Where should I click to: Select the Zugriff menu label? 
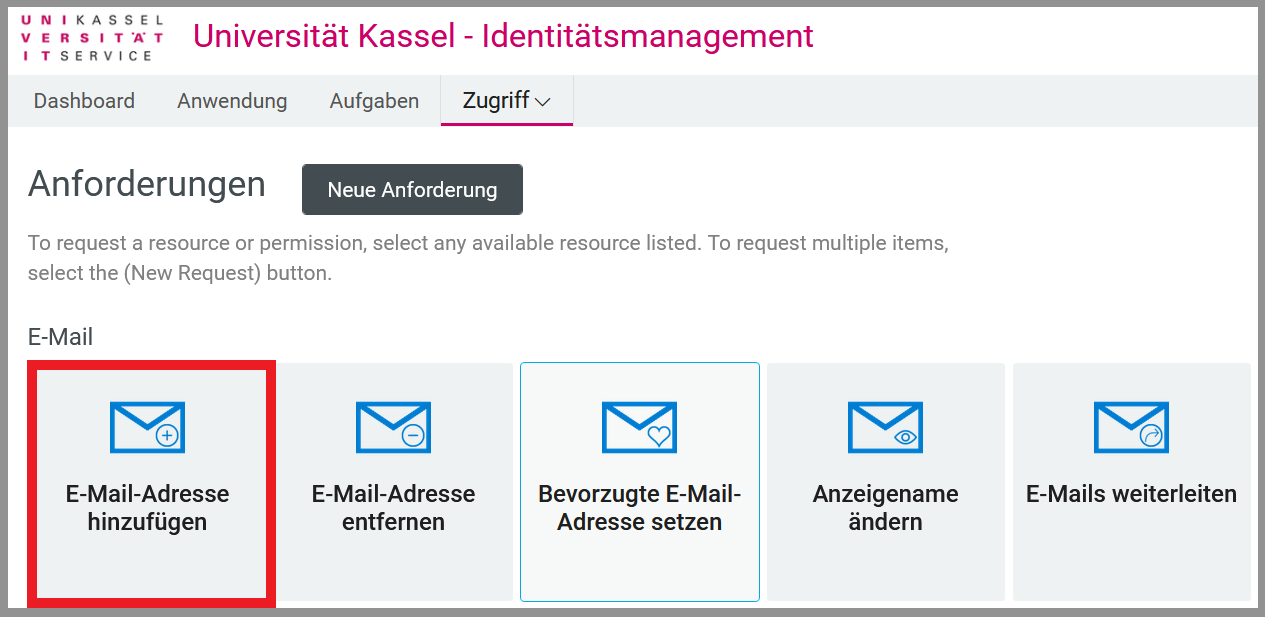pyautogui.click(x=496, y=101)
